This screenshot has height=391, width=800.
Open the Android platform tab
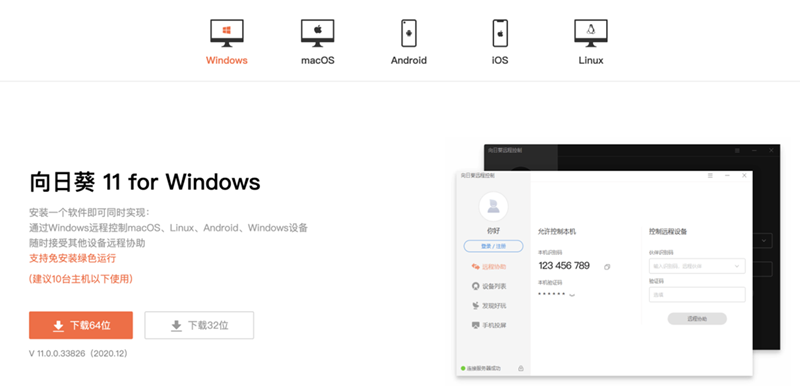click(409, 42)
